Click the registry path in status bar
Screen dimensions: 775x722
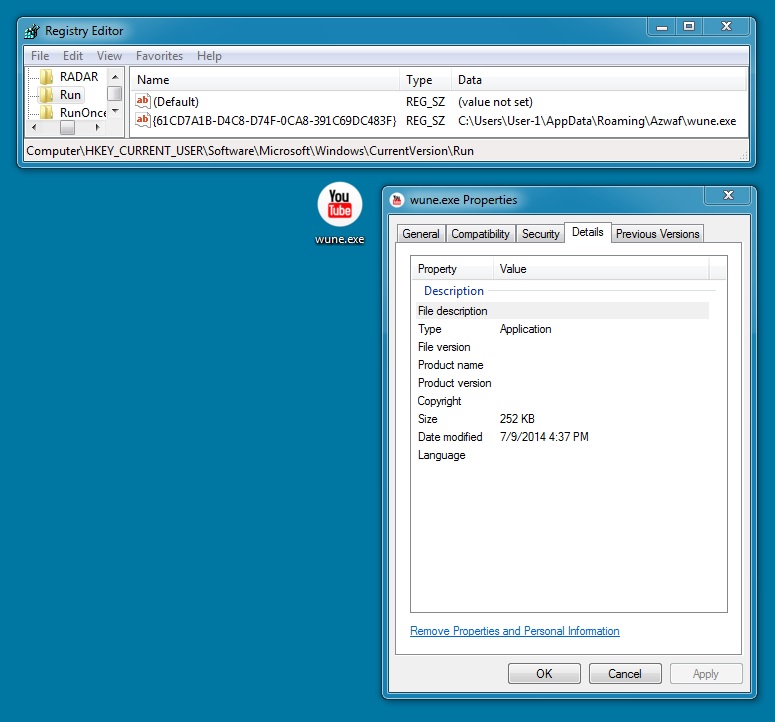click(250, 151)
